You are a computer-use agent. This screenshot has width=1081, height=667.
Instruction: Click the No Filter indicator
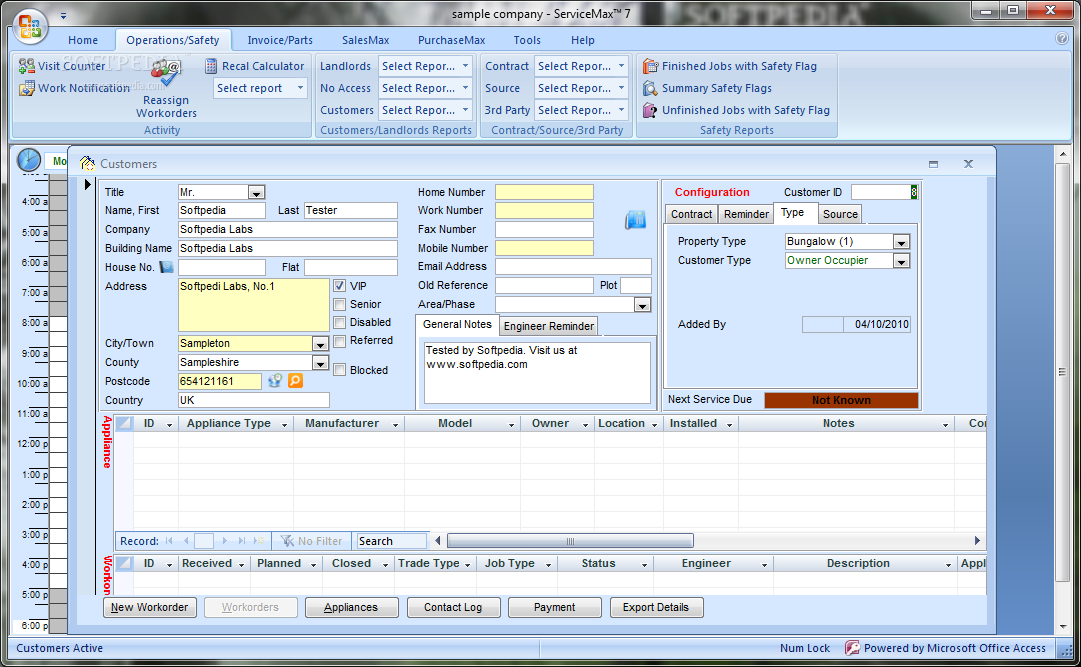(312, 541)
